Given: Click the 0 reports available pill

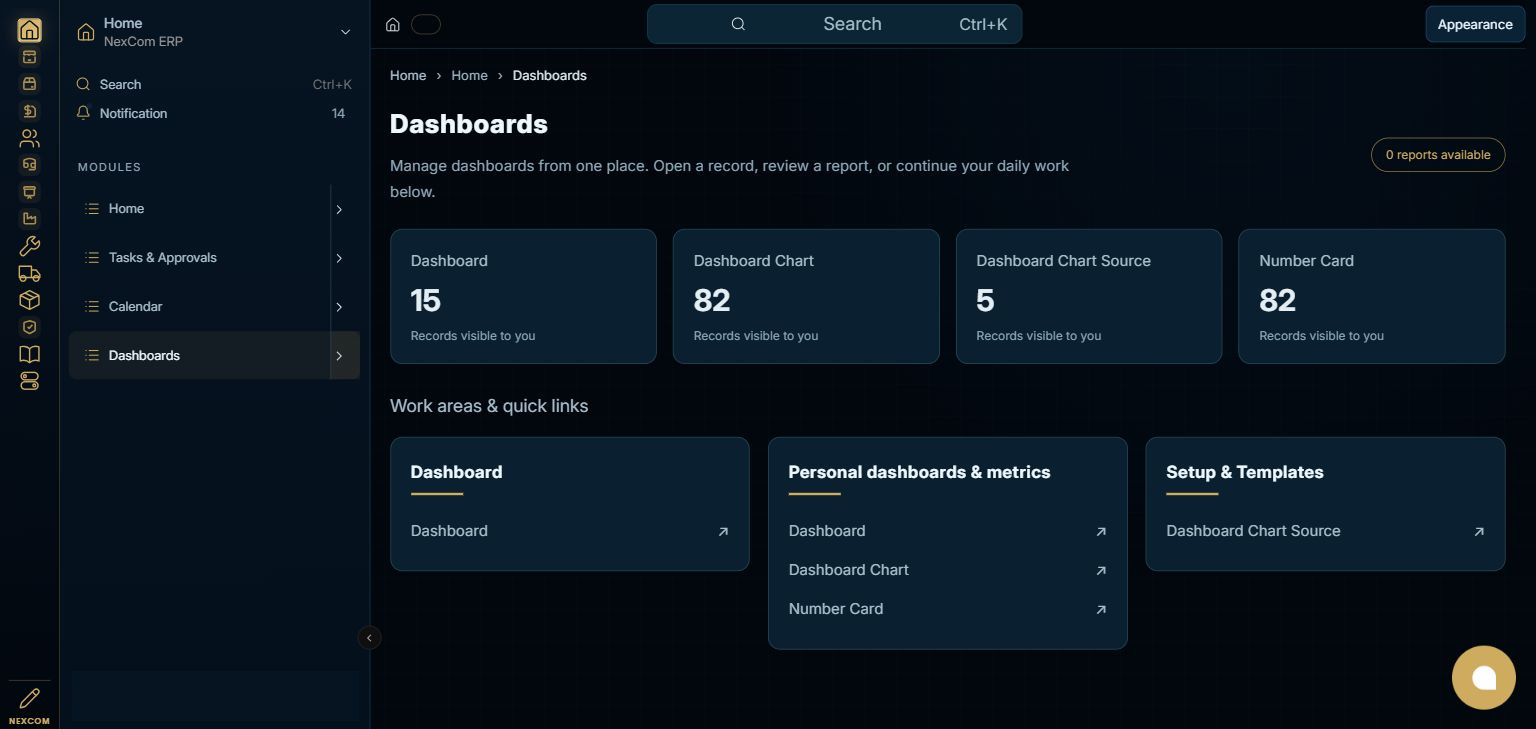Looking at the screenshot, I should (1438, 155).
